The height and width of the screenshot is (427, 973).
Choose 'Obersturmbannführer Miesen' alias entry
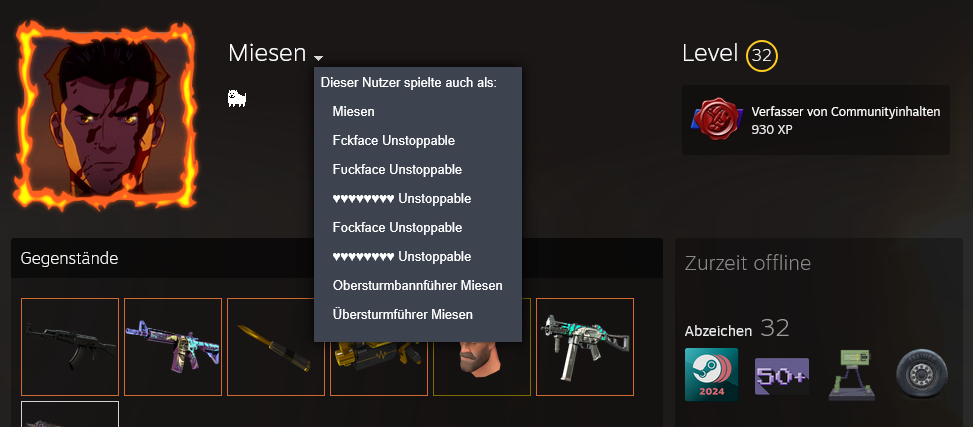click(x=418, y=285)
